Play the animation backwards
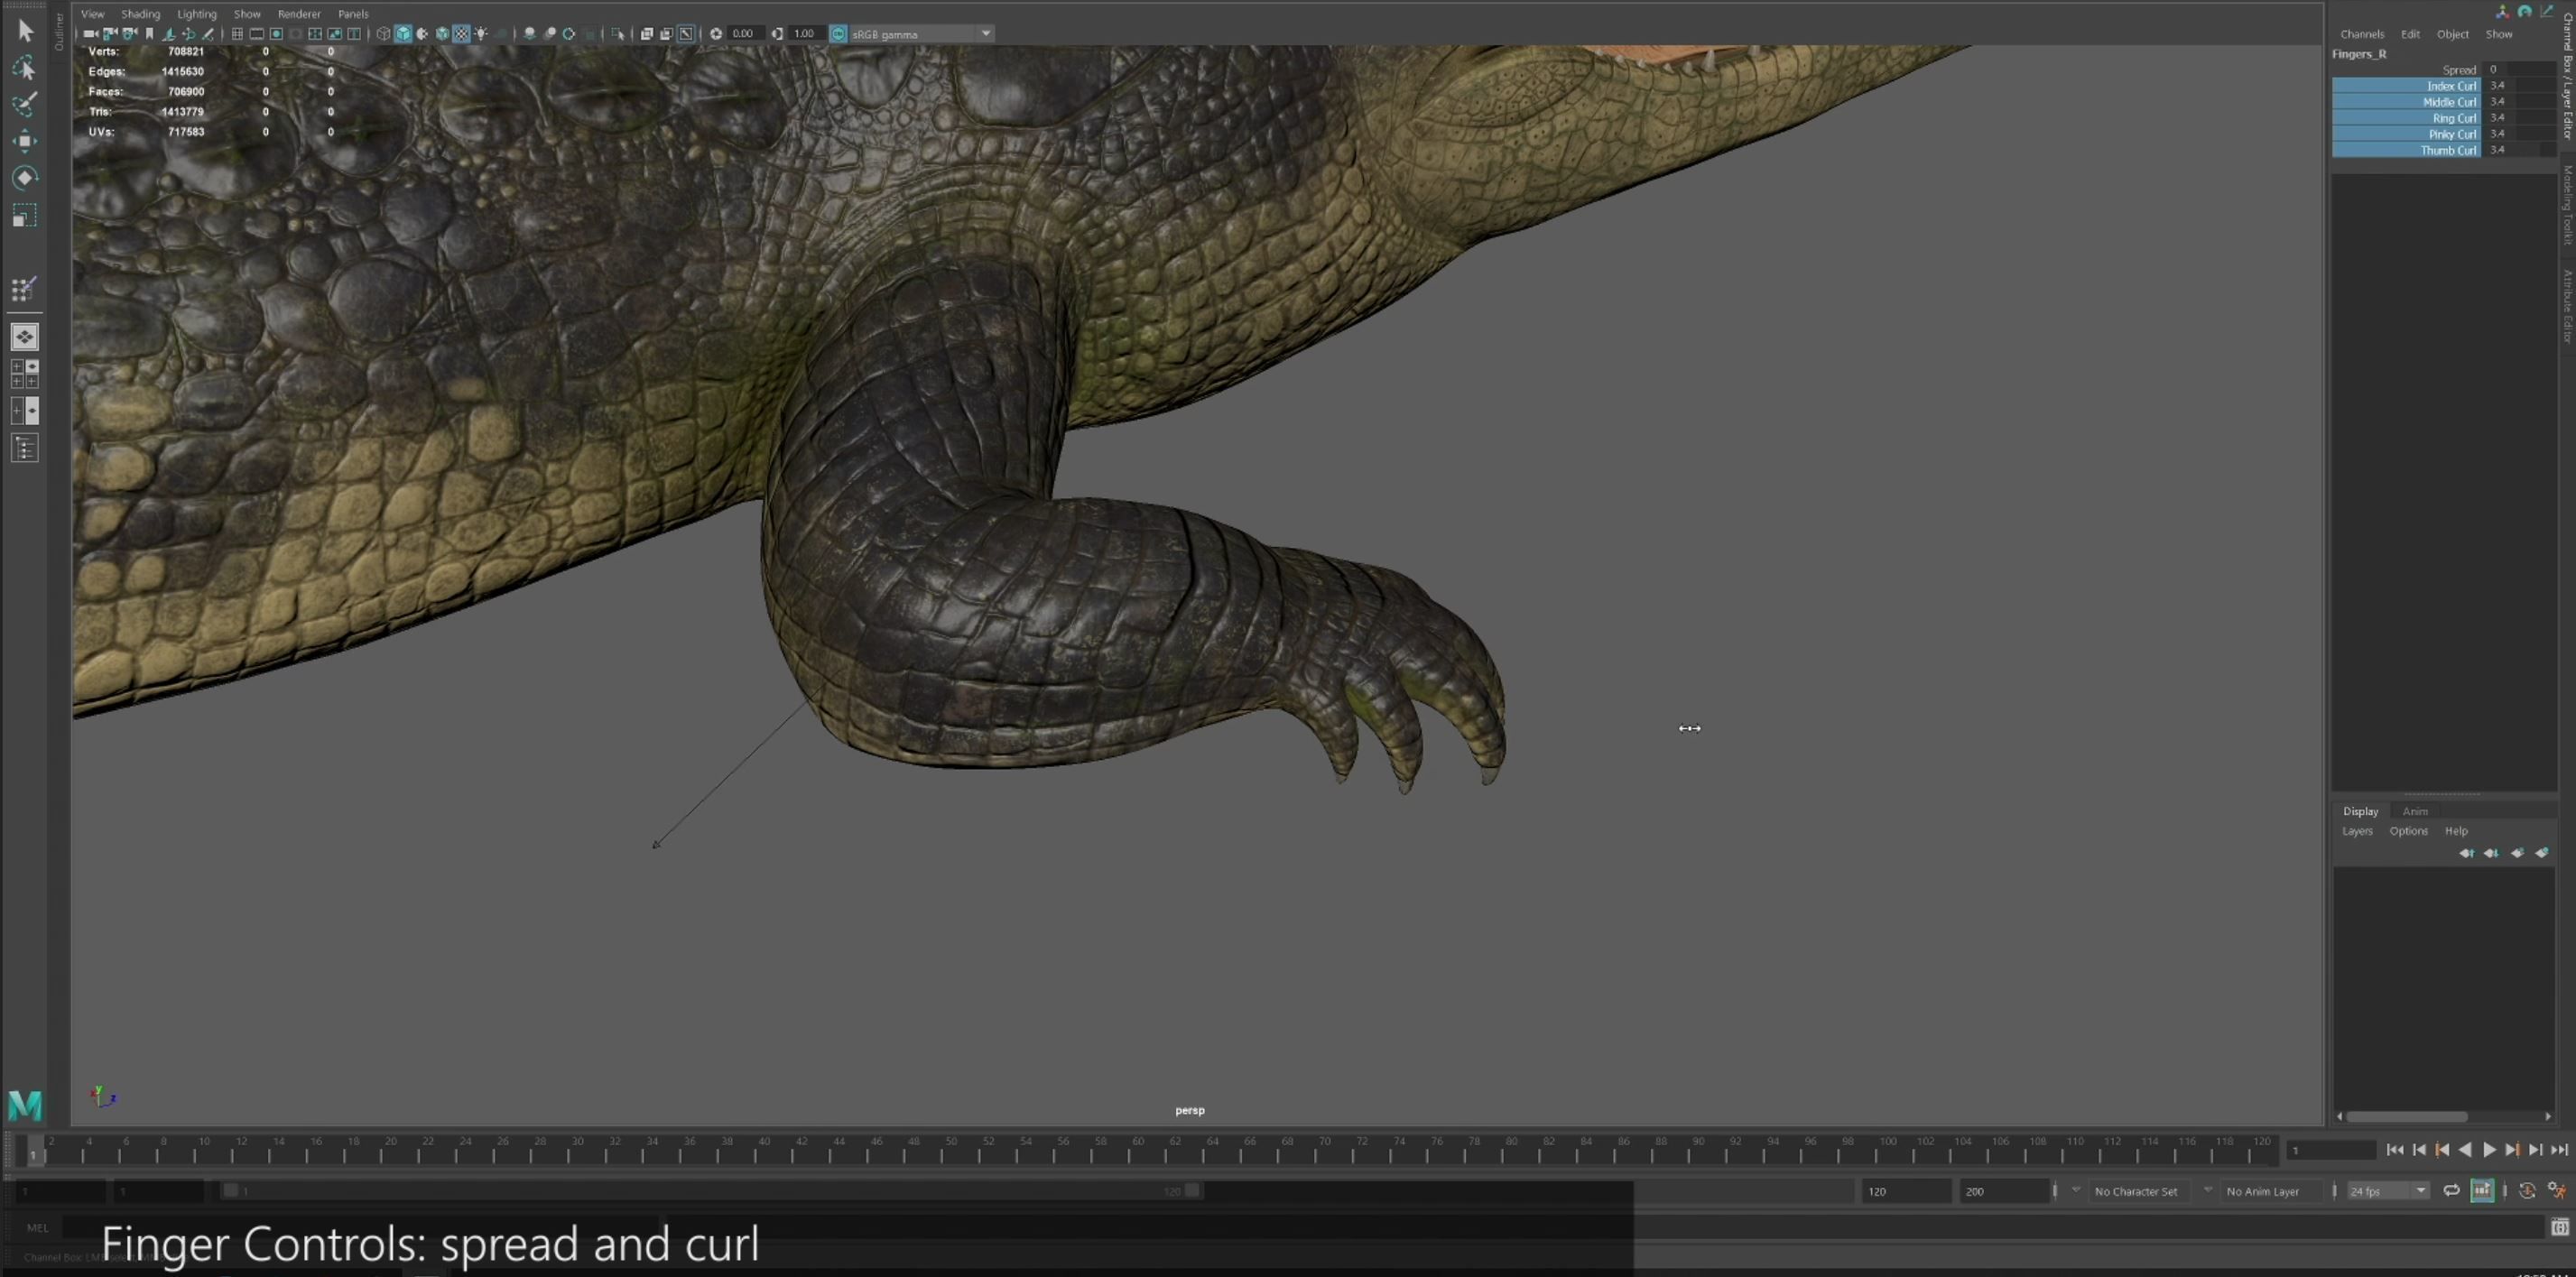The height and width of the screenshot is (1277, 2576). (2465, 1150)
